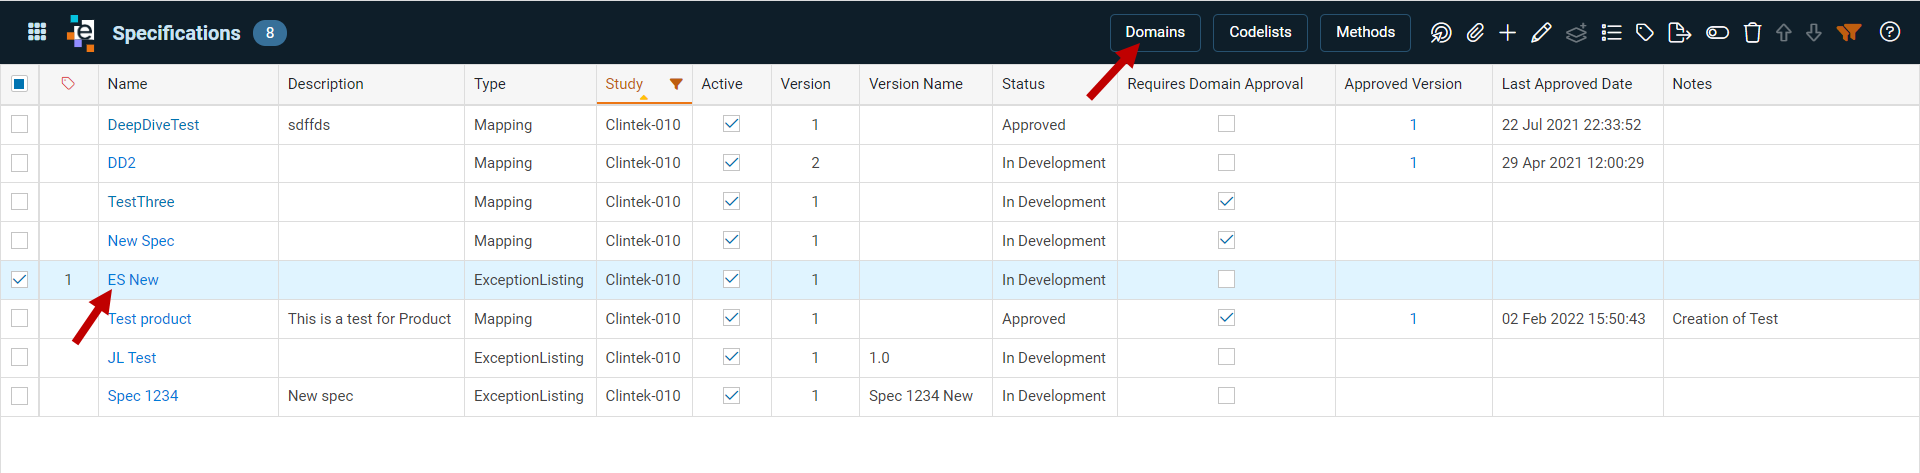Export using the document arrow icon
The height and width of the screenshot is (473, 1920).
point(1680,33)
